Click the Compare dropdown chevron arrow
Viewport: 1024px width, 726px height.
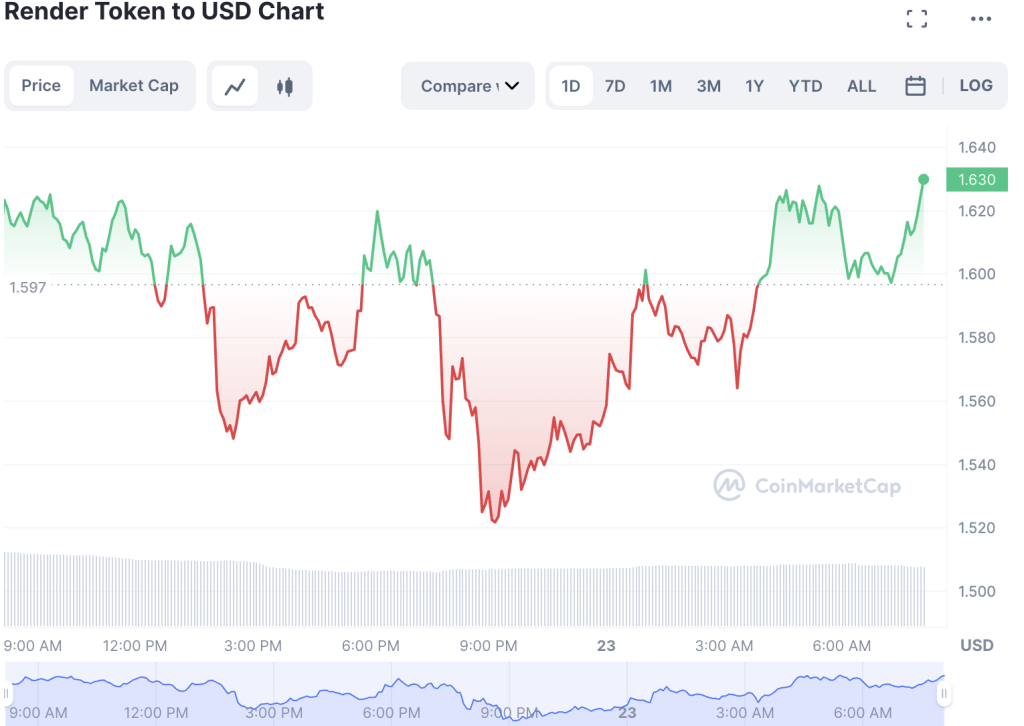click(512, 86)
